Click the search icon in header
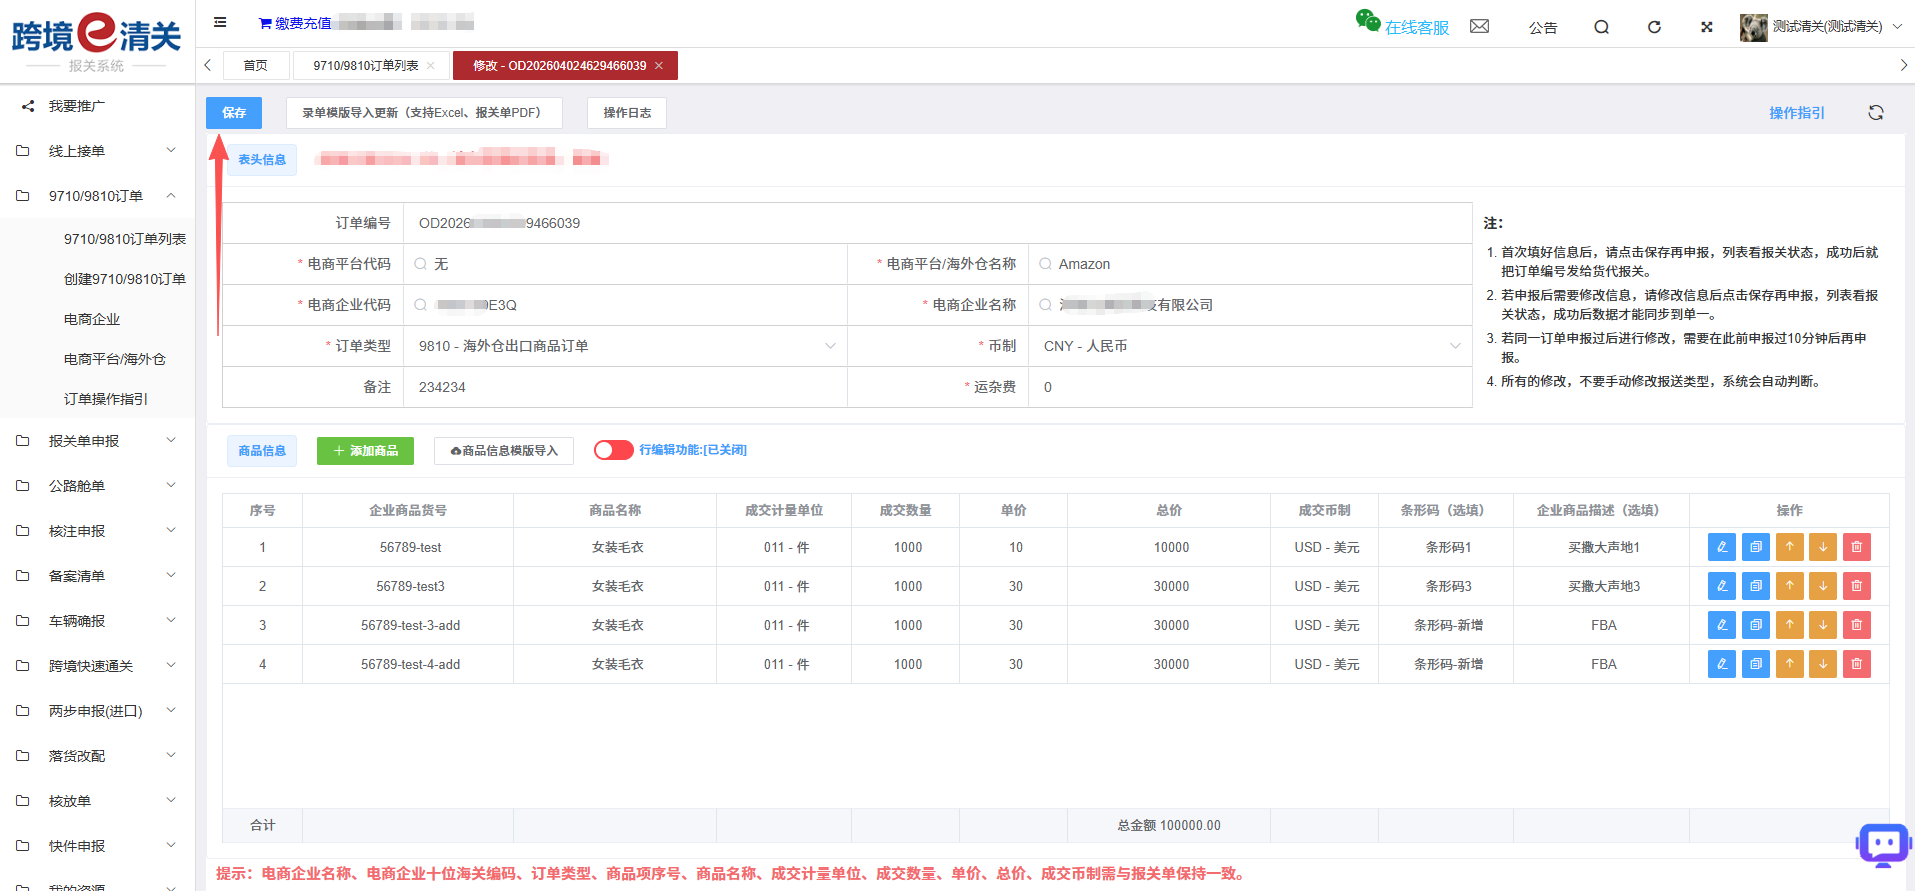 pyautogui.click(x=1601, y=27)
